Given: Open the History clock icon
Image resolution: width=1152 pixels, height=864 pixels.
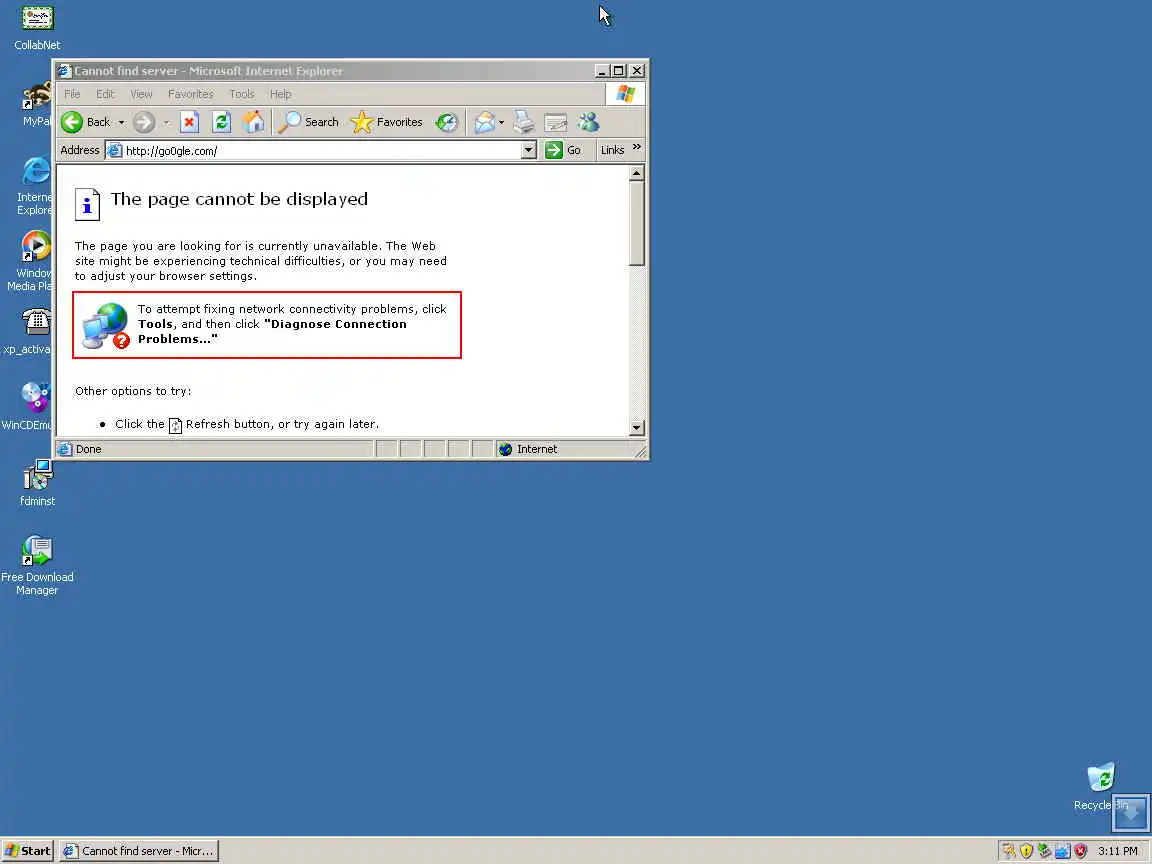Looking at the screenshot, I should pyautogui.click(x=447, y=122).
